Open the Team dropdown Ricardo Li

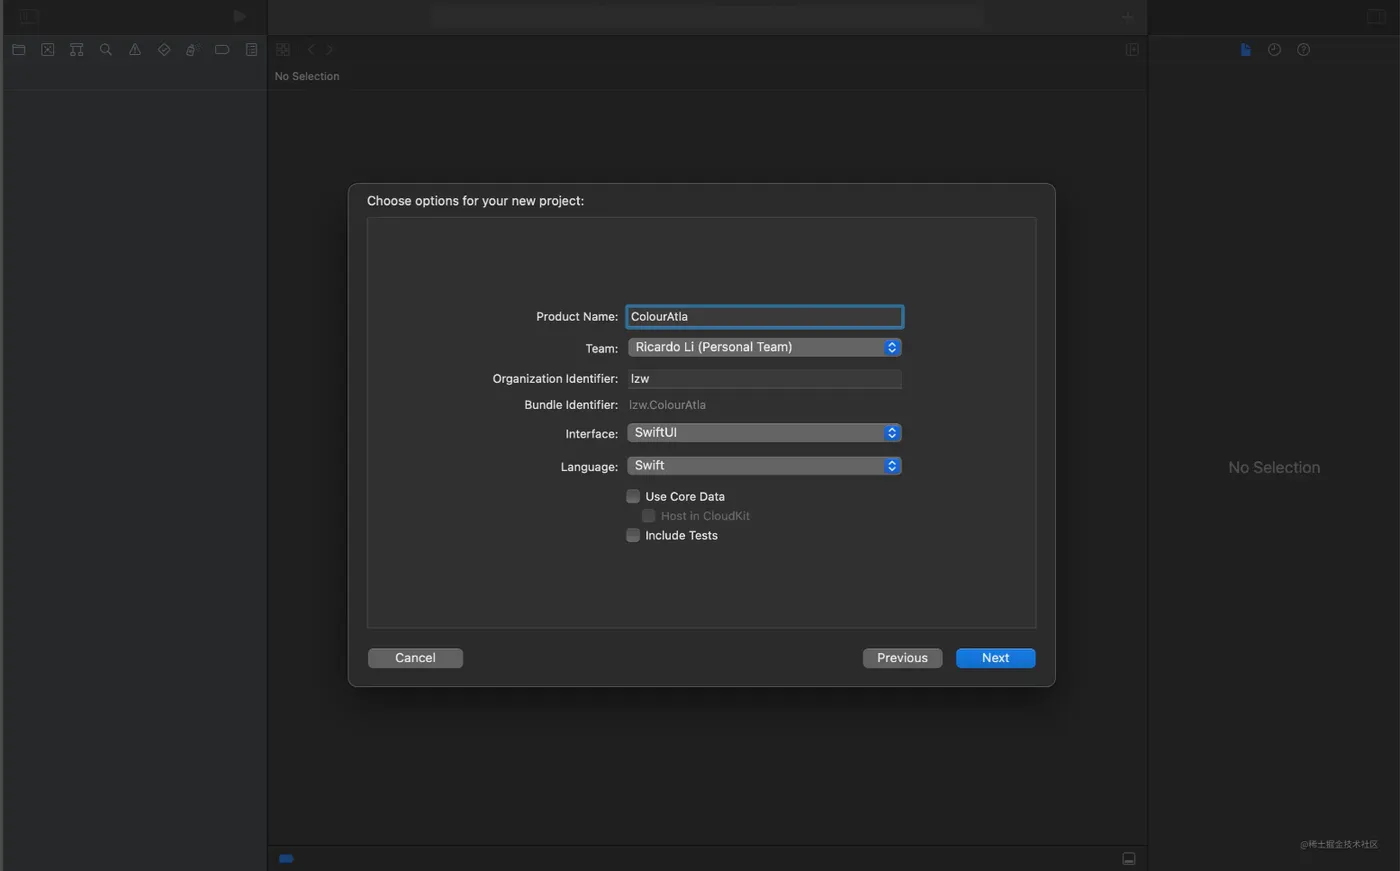coord(764,347)
